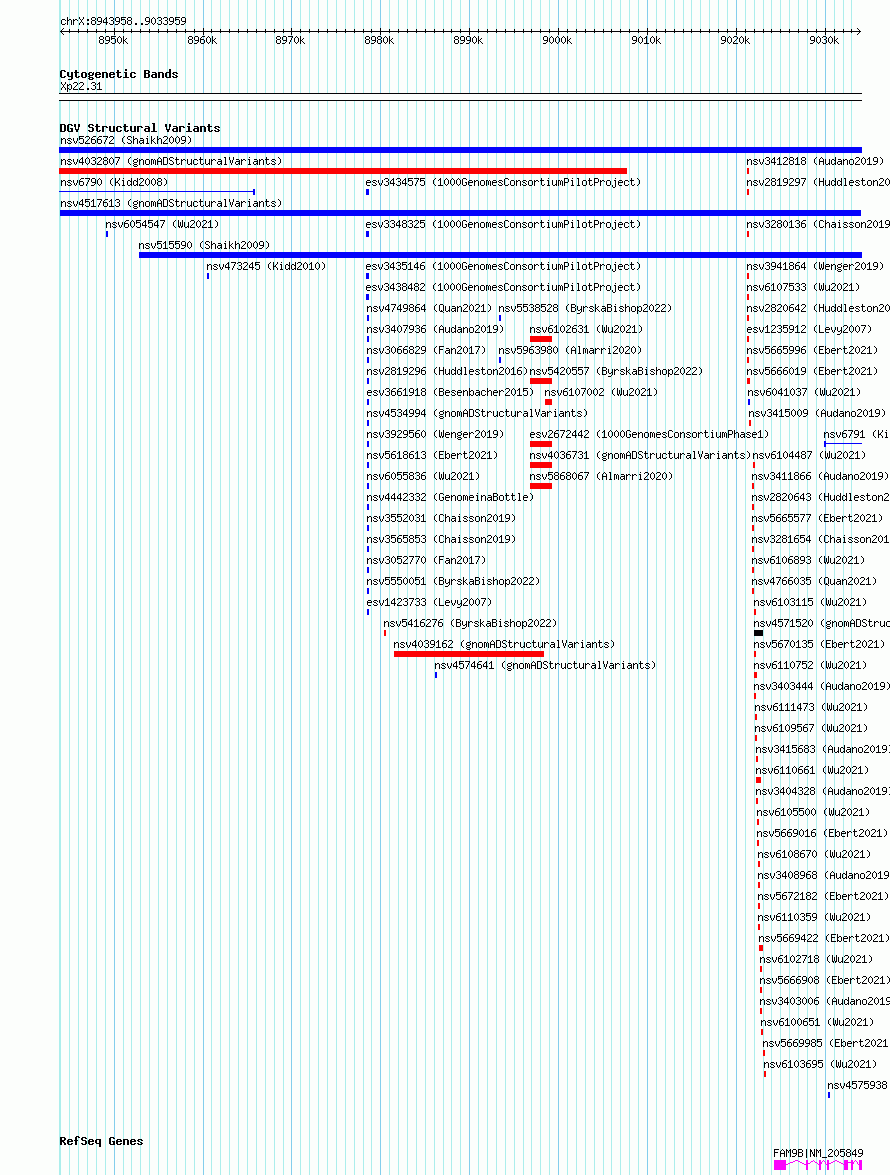Click the FAM9B|NM_205849 gene label
This screenshot has width=890, height=1175.
point(818,1153)
